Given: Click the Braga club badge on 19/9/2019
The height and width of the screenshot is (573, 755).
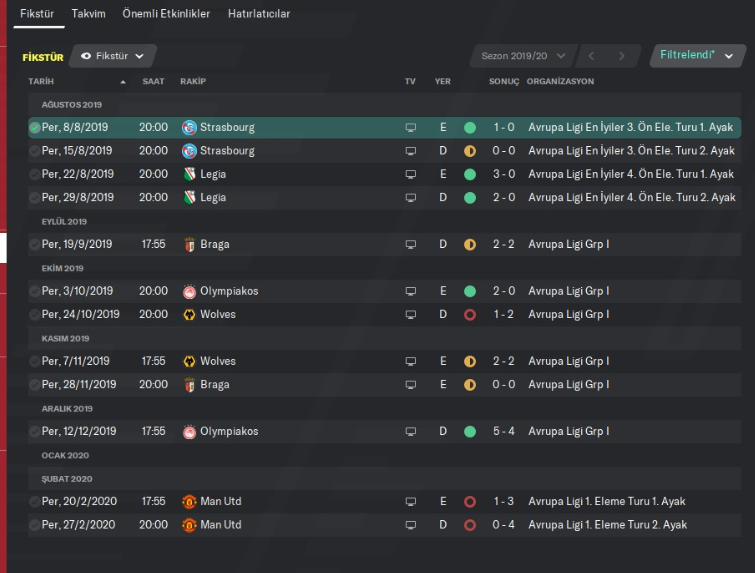Looking at the screenshot, I should click(x=189, y=244).
